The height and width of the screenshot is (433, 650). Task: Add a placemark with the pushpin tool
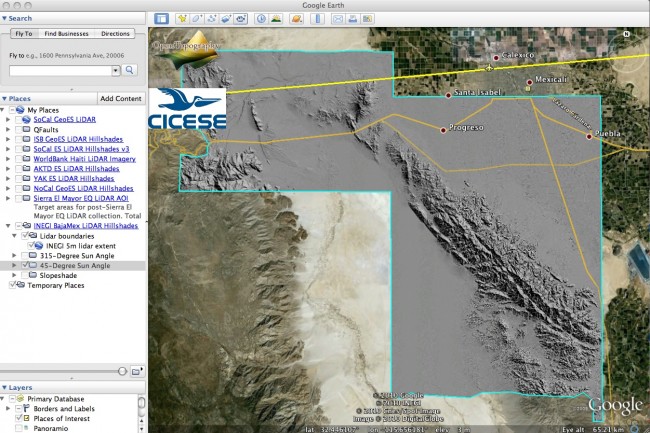pos(182,19)
